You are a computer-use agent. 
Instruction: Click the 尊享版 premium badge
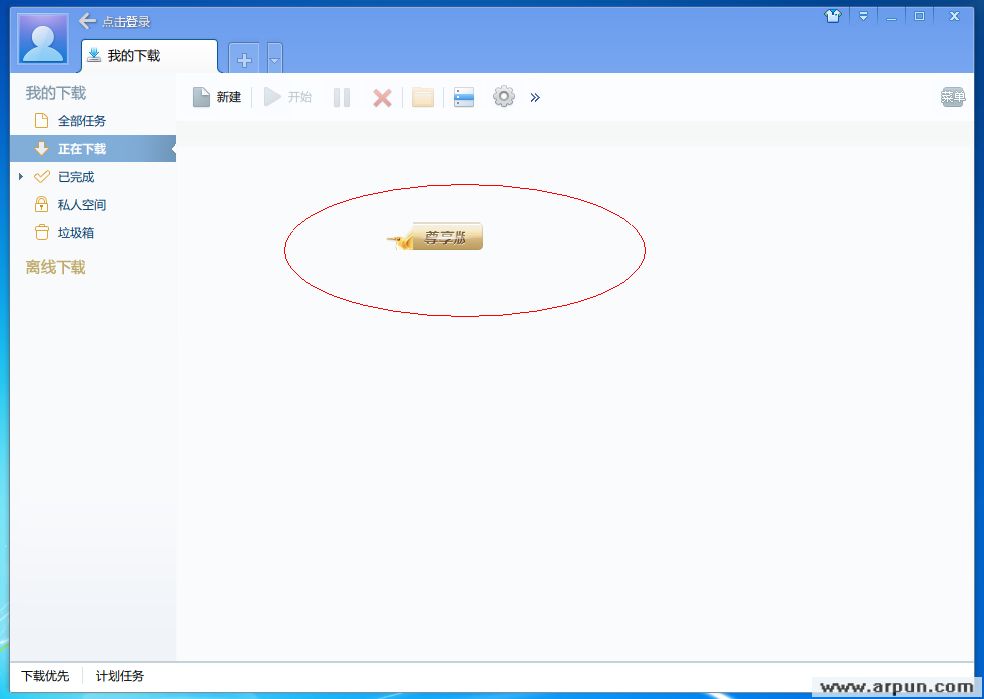[444, 237]
